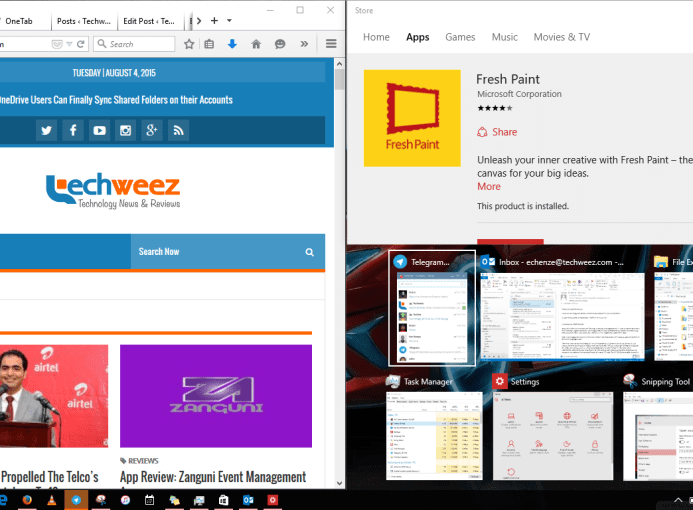The image size is (693, 510).
Task: Open Techweez YouTube icon
Action: (99, 130)
